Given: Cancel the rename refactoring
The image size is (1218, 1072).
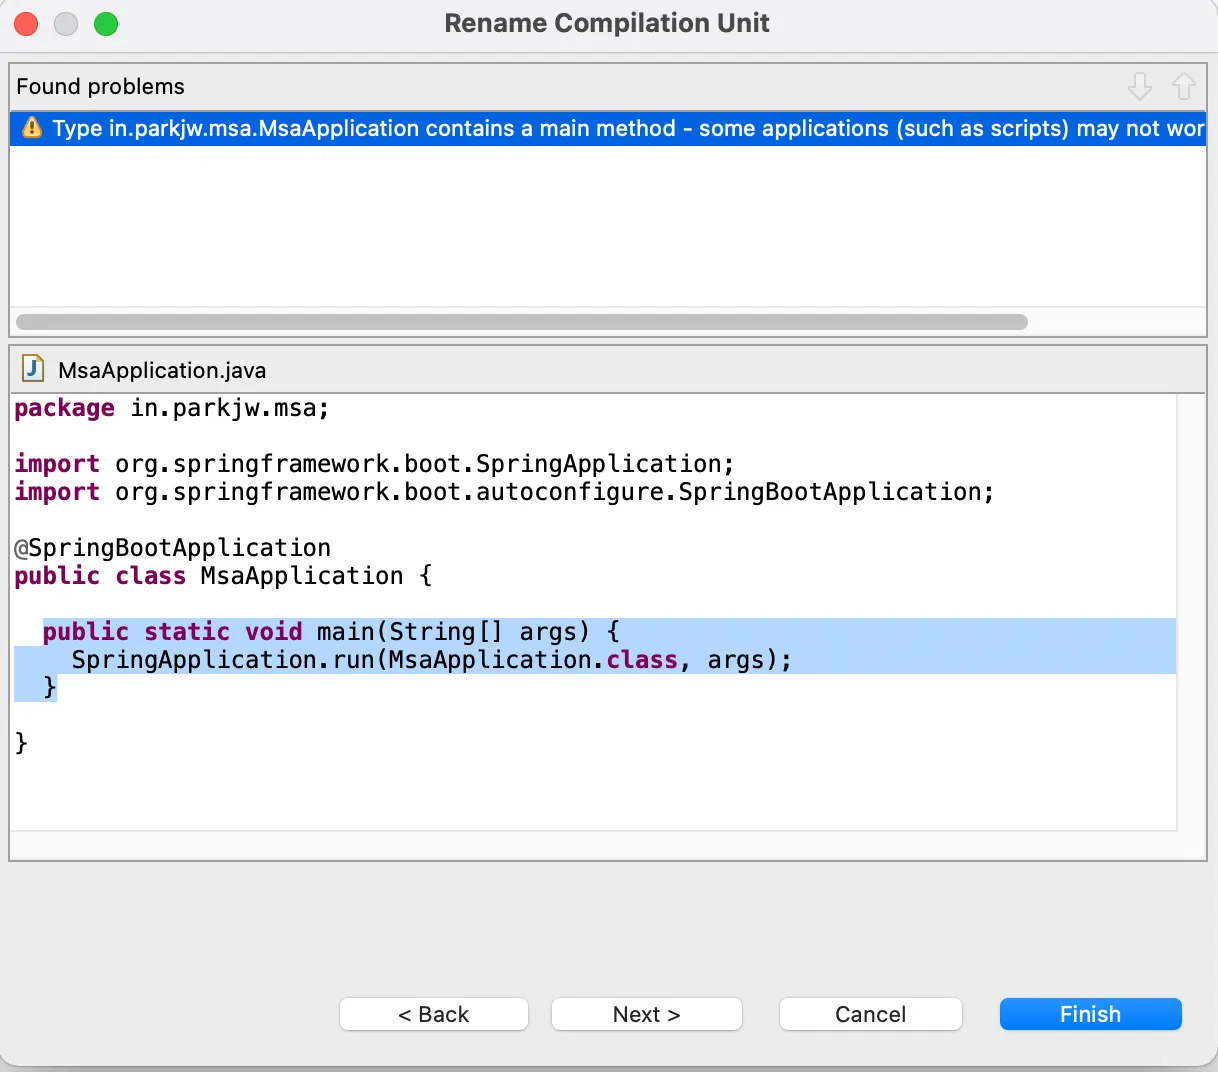Looking at the screenshot, I should [x=870, y=1014].
